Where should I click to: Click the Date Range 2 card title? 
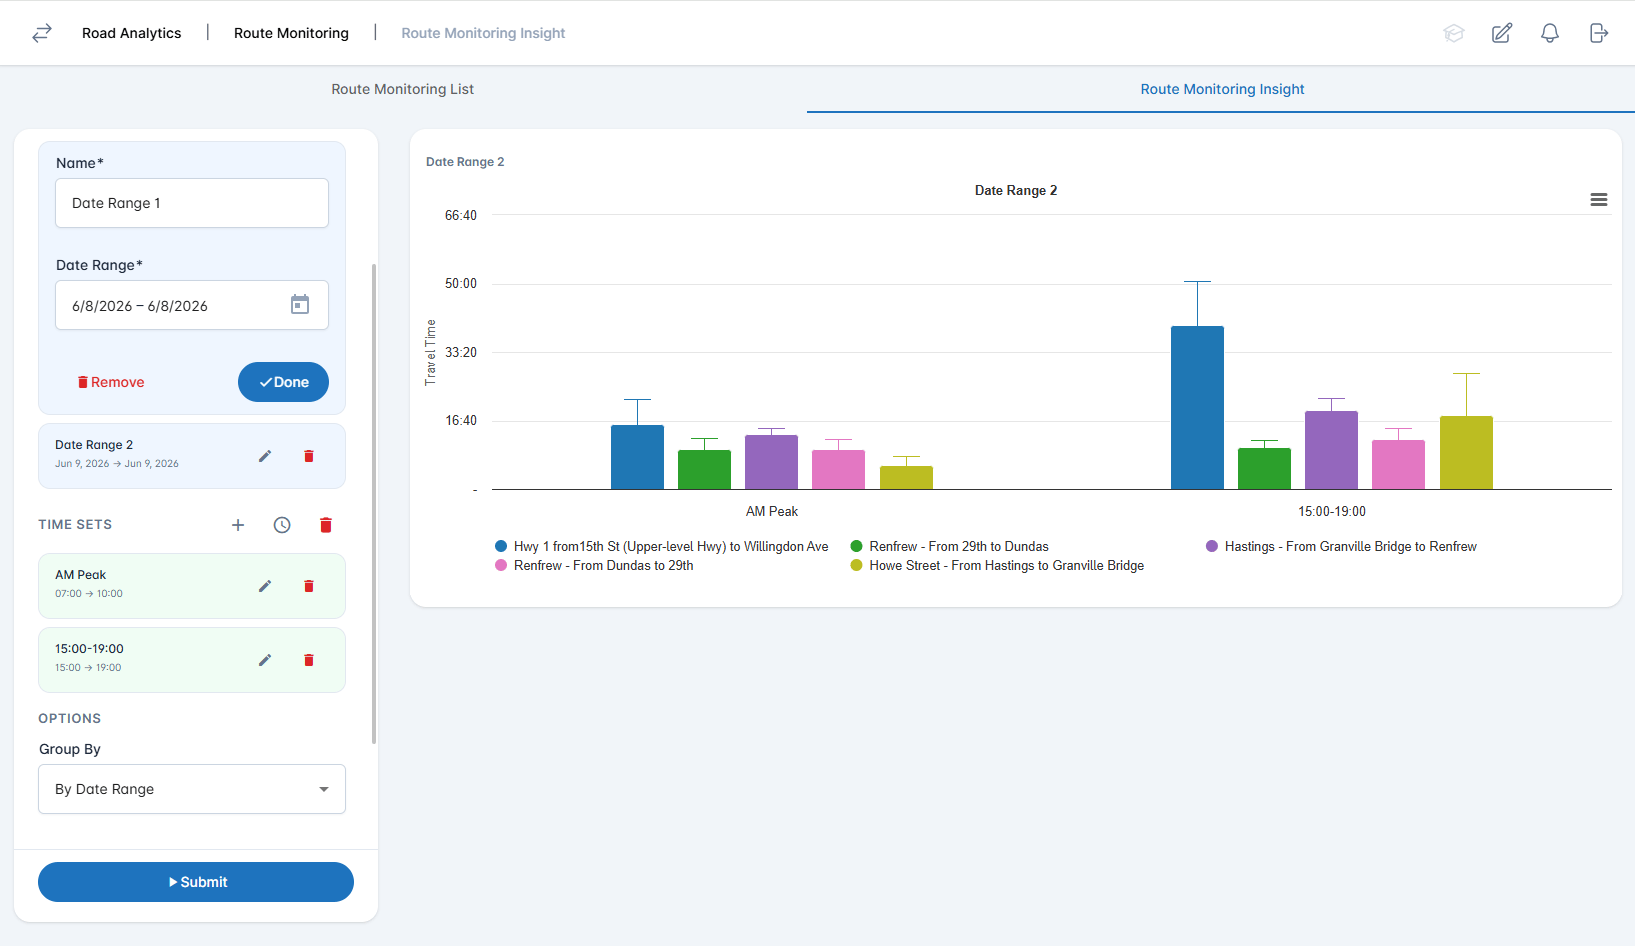click(94, 445)
